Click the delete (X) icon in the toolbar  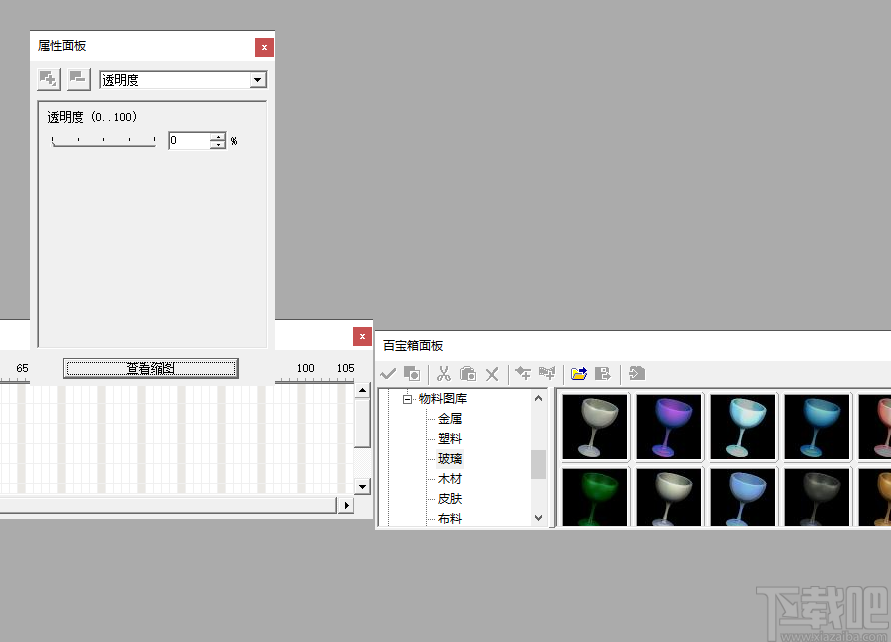[492, 373]
